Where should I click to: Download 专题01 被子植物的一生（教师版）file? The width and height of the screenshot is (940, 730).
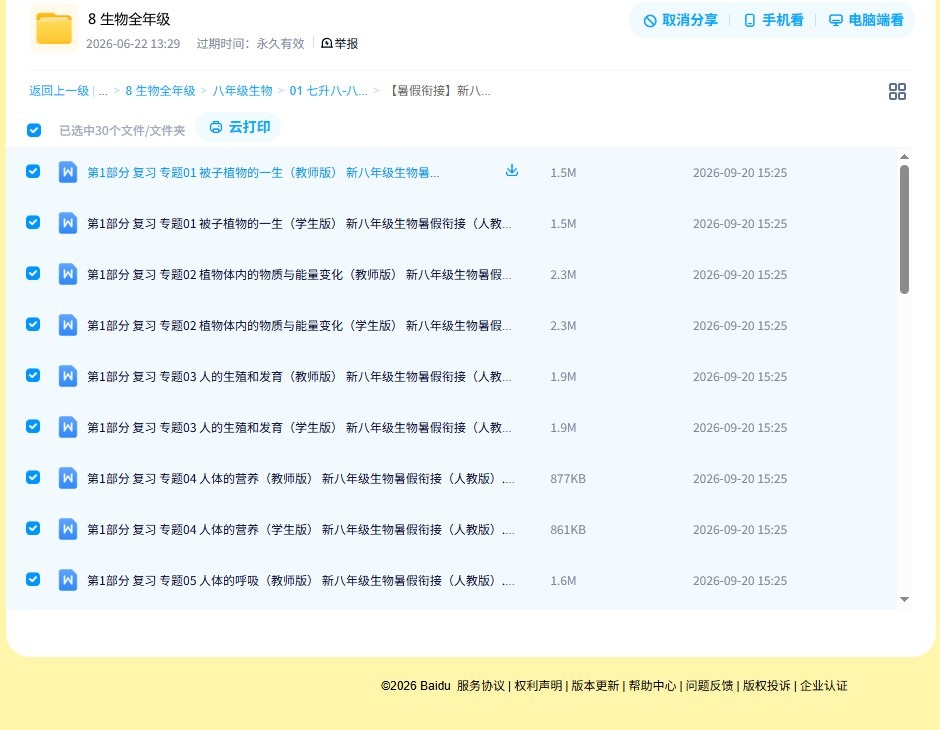tap(511, 171)
